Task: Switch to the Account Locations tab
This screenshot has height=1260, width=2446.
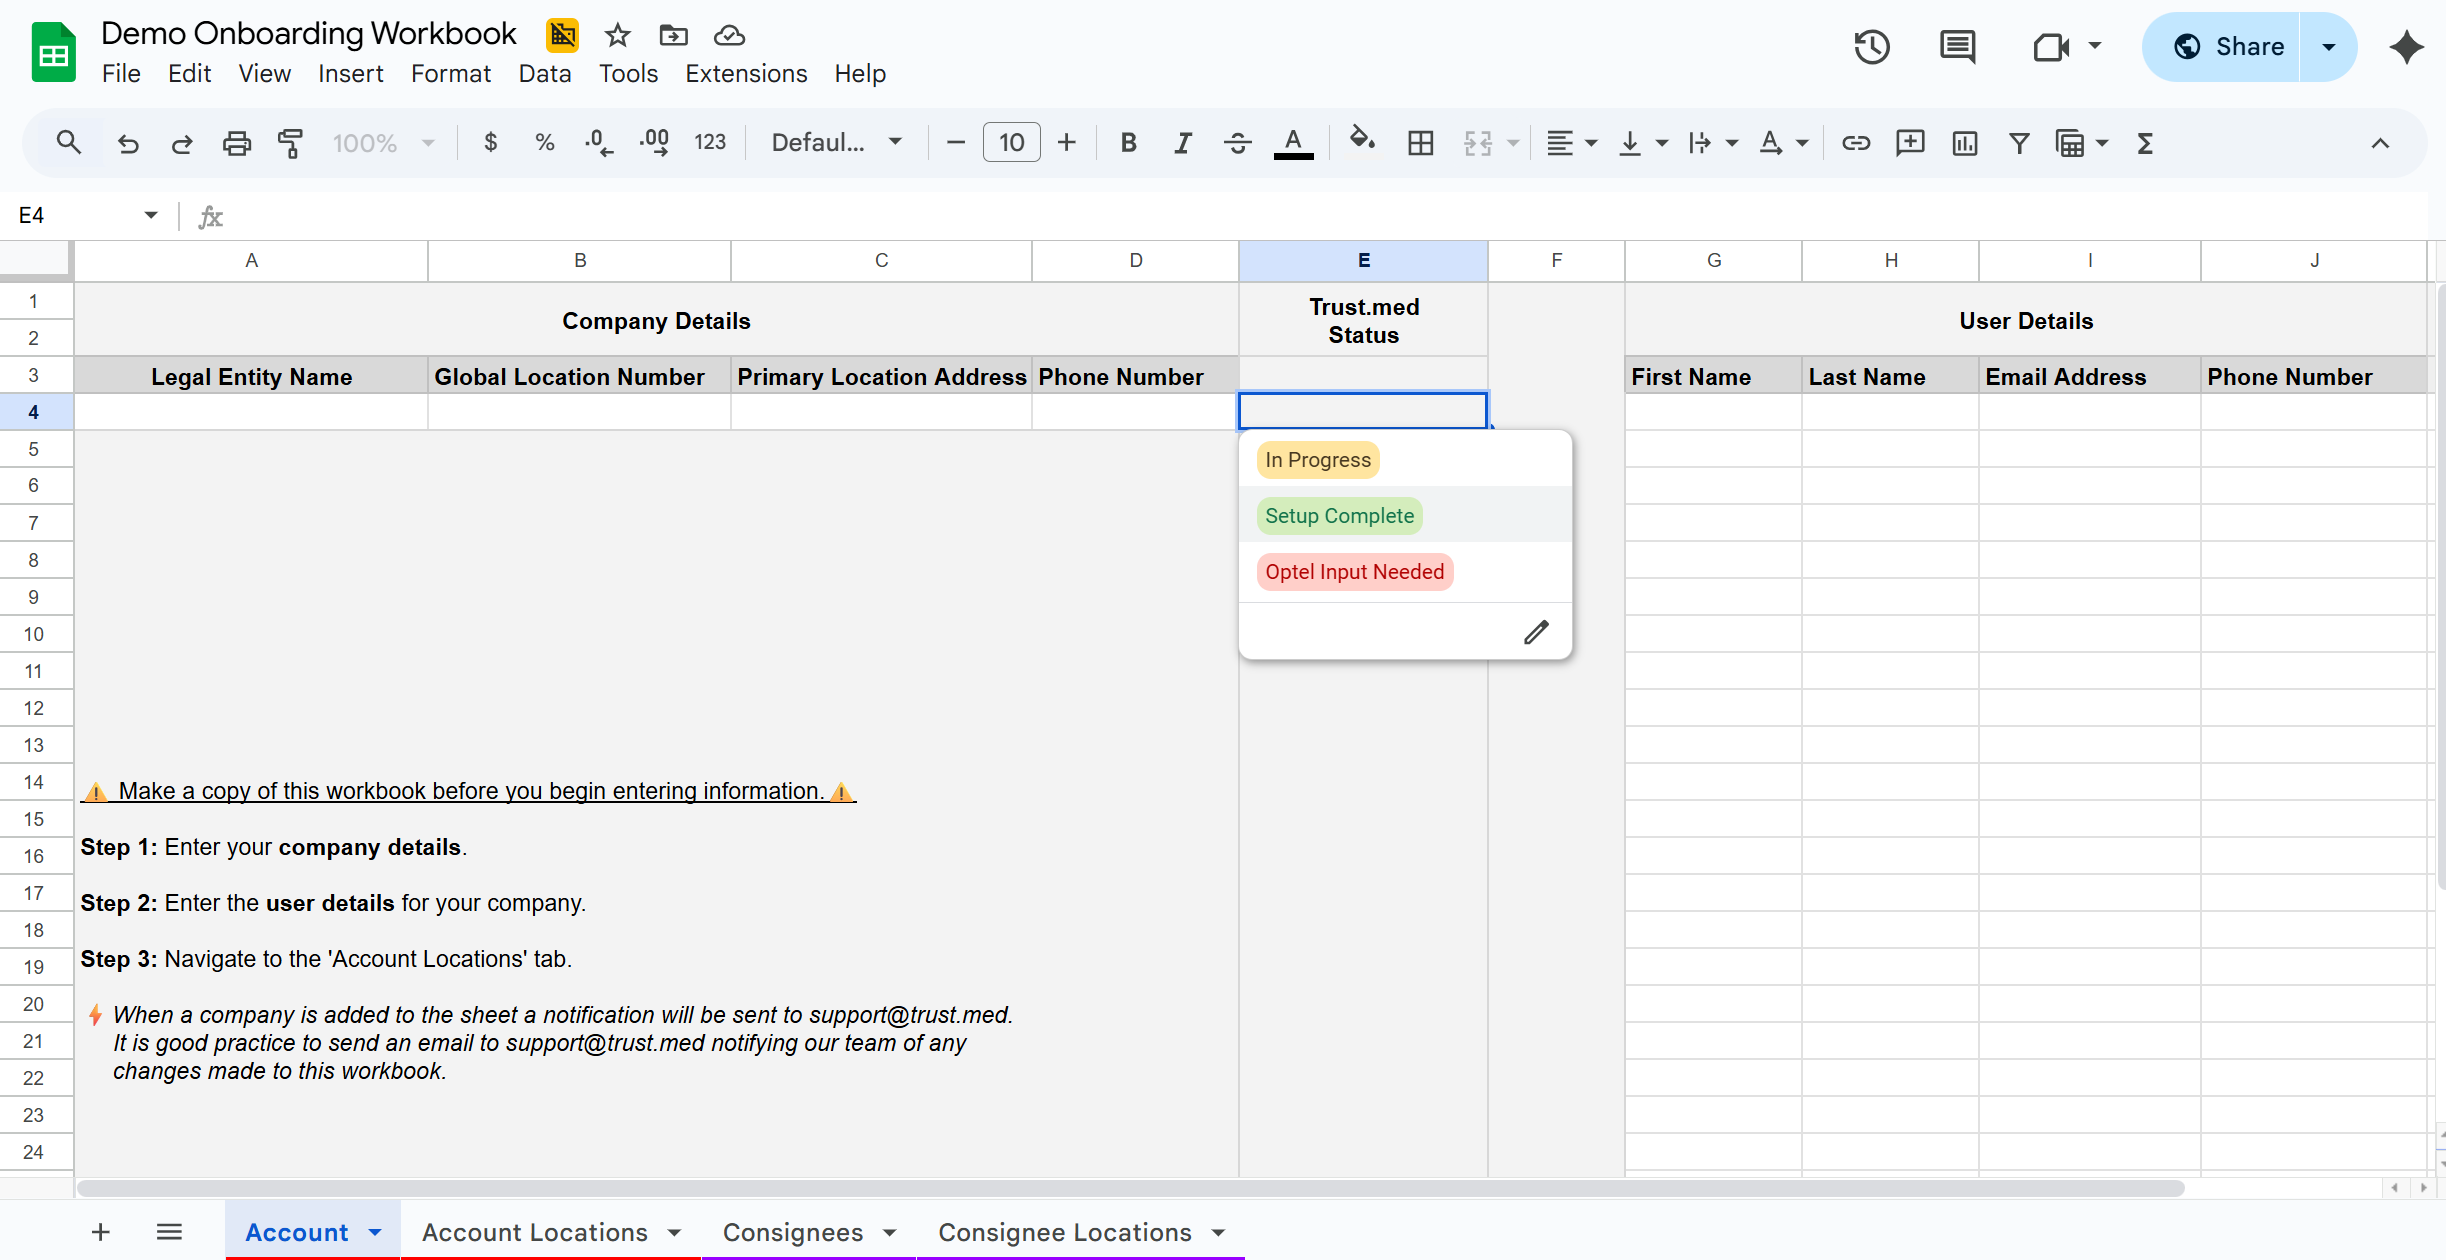Action: (551, 1232)
